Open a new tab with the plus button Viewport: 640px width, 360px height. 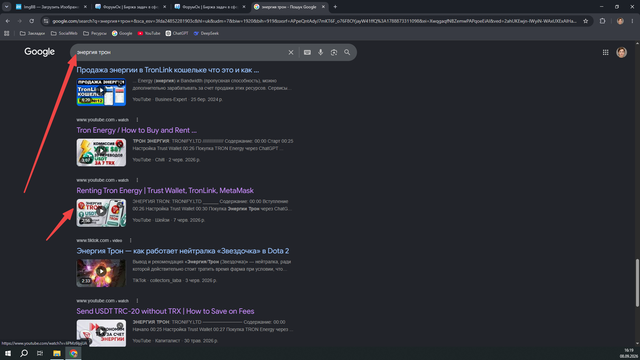point(335,7)
